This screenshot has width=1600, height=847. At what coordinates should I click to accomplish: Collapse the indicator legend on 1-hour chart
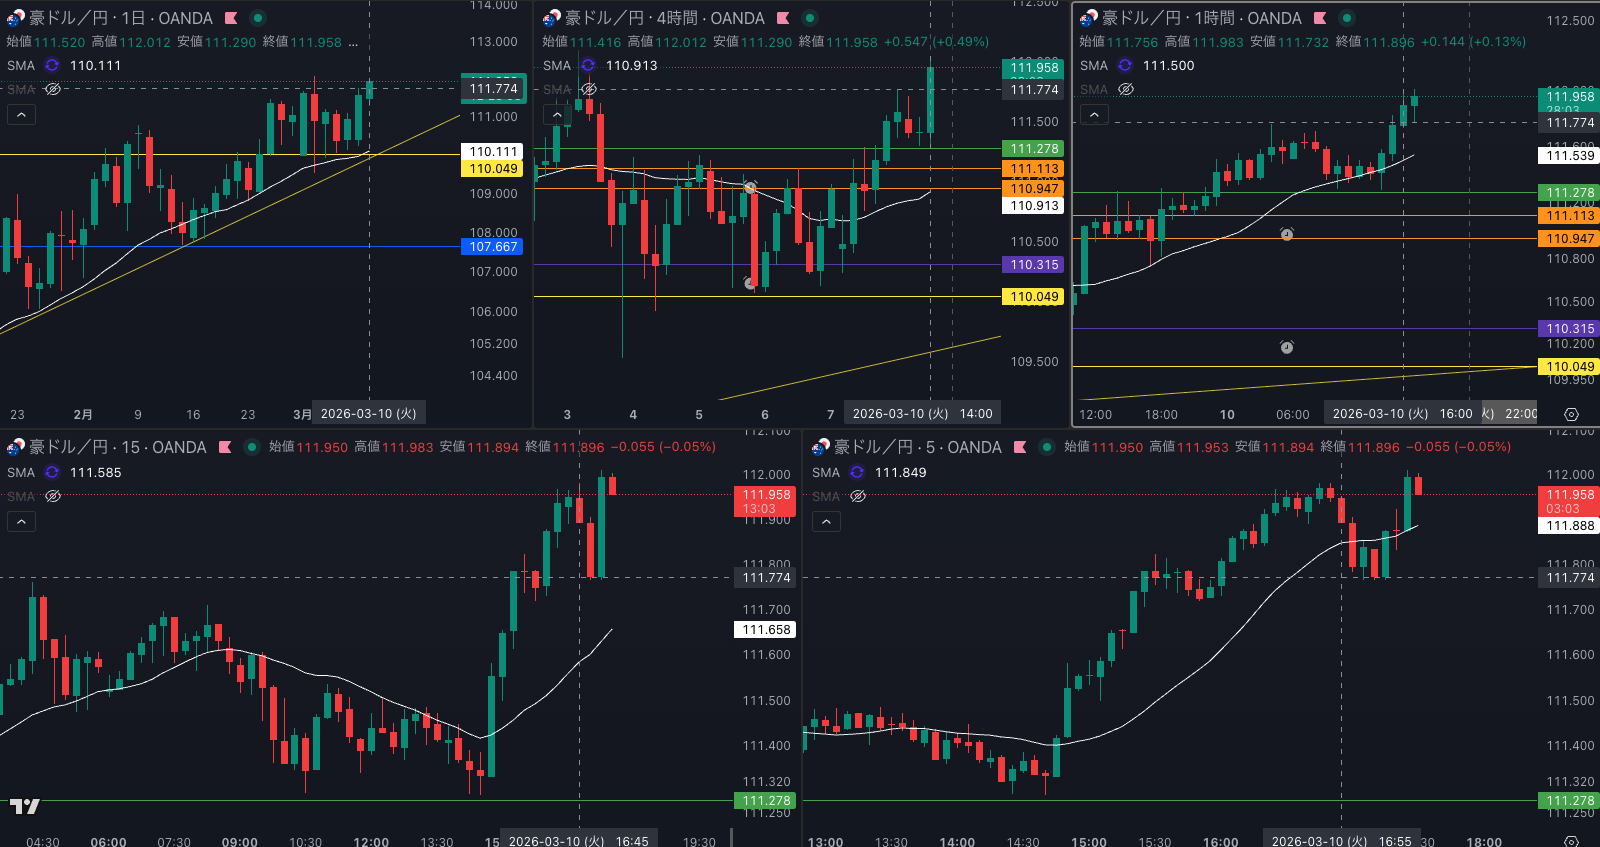(x=1094, y=115)
